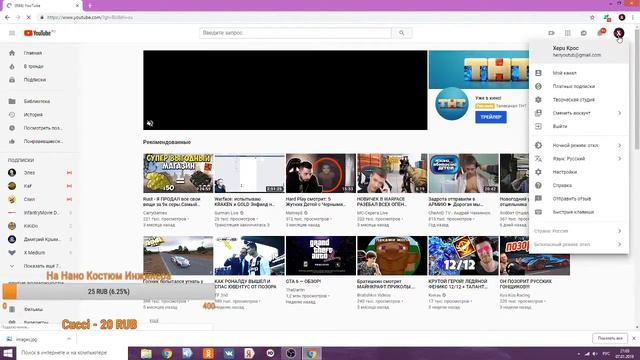Viewport: 640px width, 360px height.
Task: Choose Выйти to sign out
Action: (579, 127)
